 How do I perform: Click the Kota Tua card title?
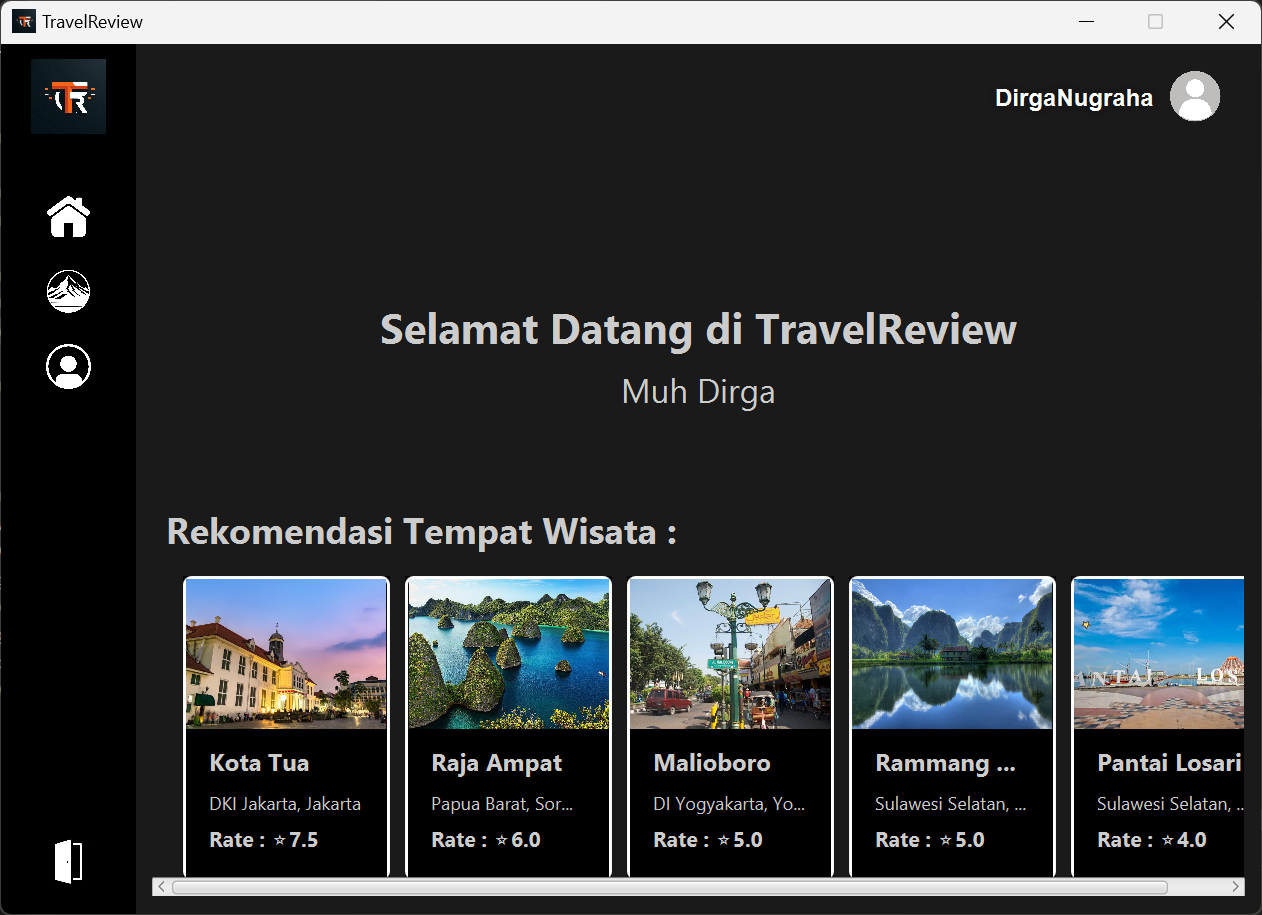coord(259,763)
